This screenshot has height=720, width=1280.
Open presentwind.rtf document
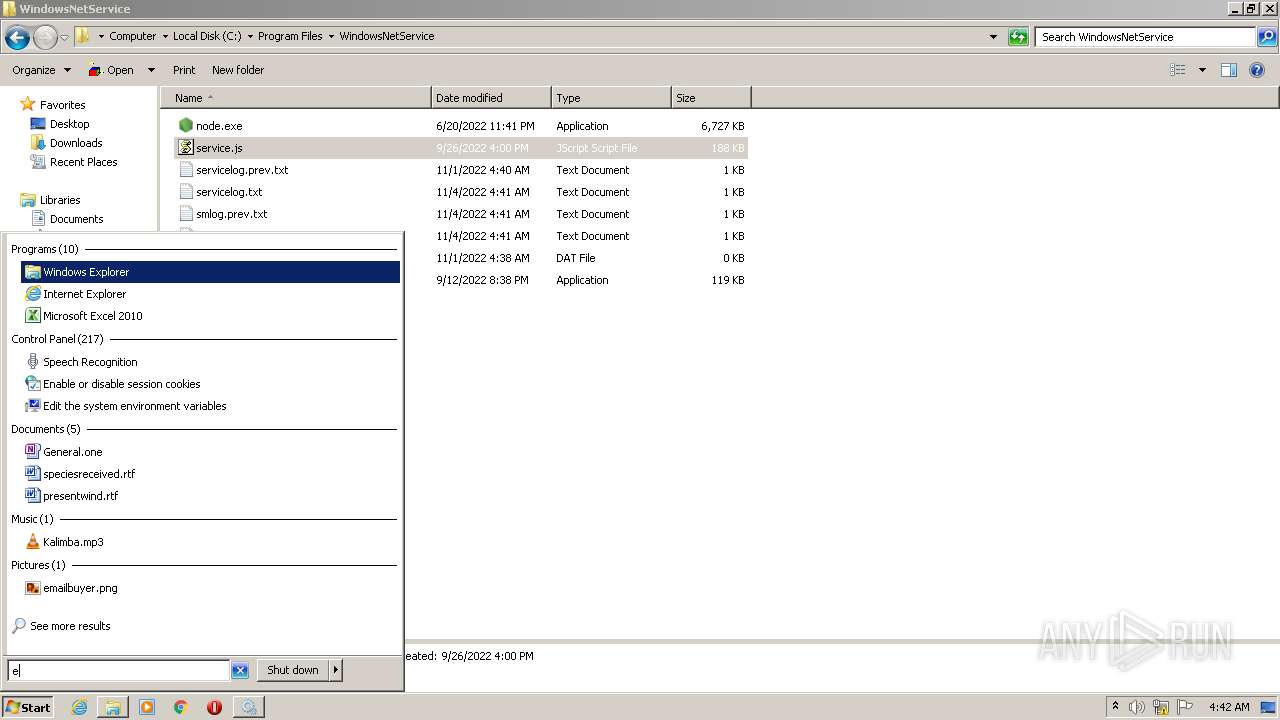coord(210,496)
